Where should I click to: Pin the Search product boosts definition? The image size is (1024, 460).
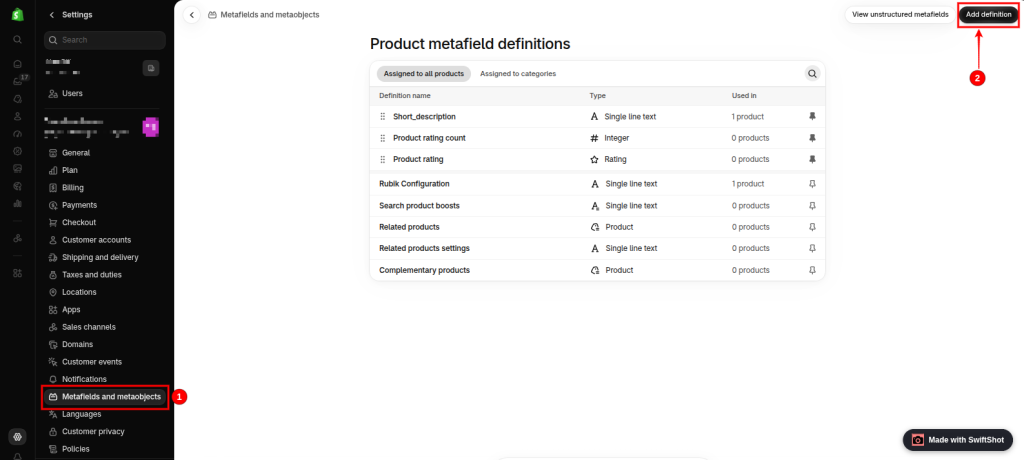click(x=812, y=205)
